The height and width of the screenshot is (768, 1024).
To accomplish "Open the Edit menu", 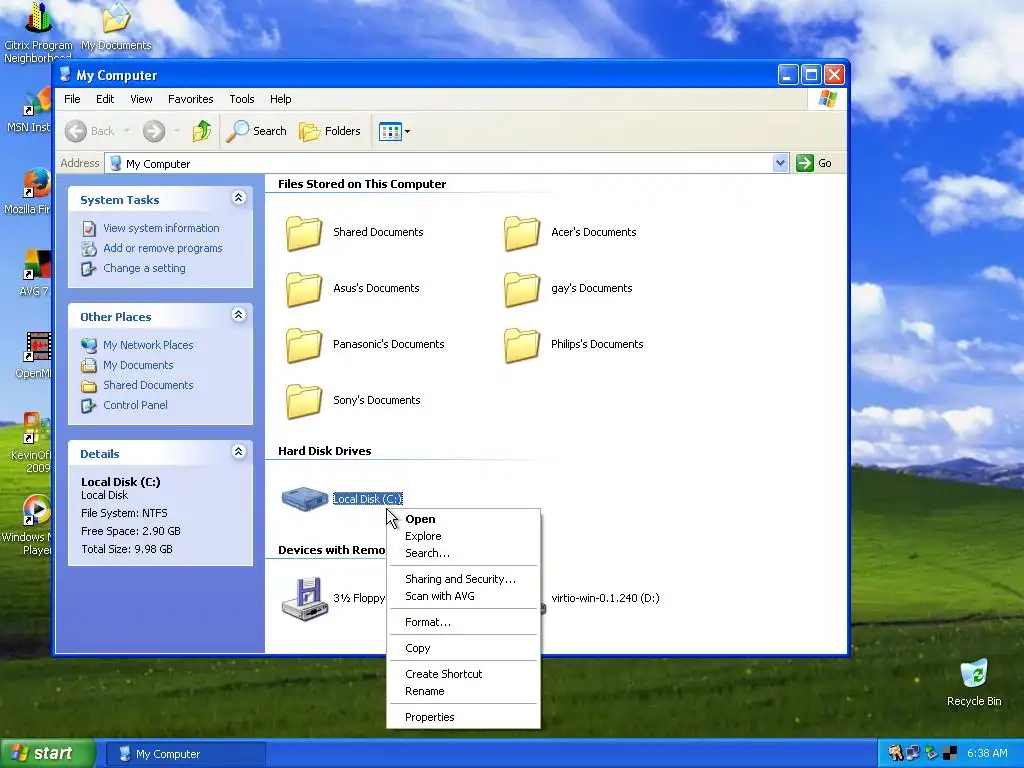I will [x=104, y=99].
